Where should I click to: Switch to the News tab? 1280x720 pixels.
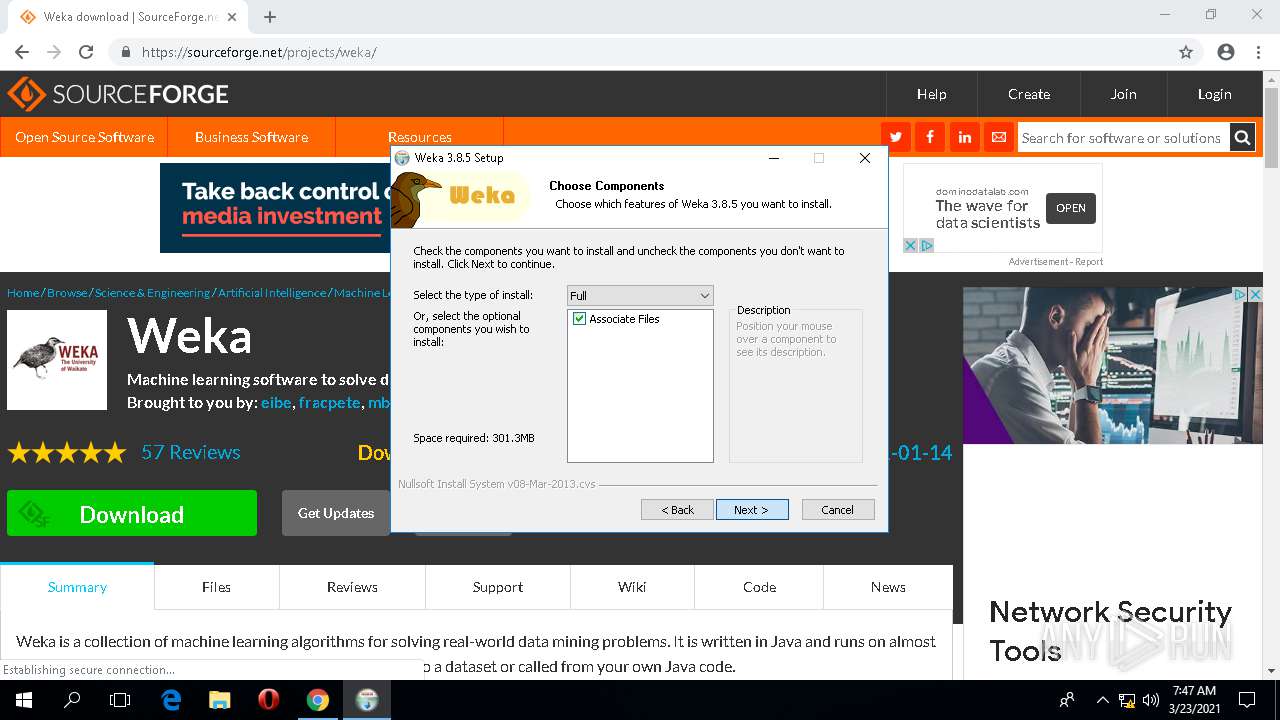click(888, 587)
